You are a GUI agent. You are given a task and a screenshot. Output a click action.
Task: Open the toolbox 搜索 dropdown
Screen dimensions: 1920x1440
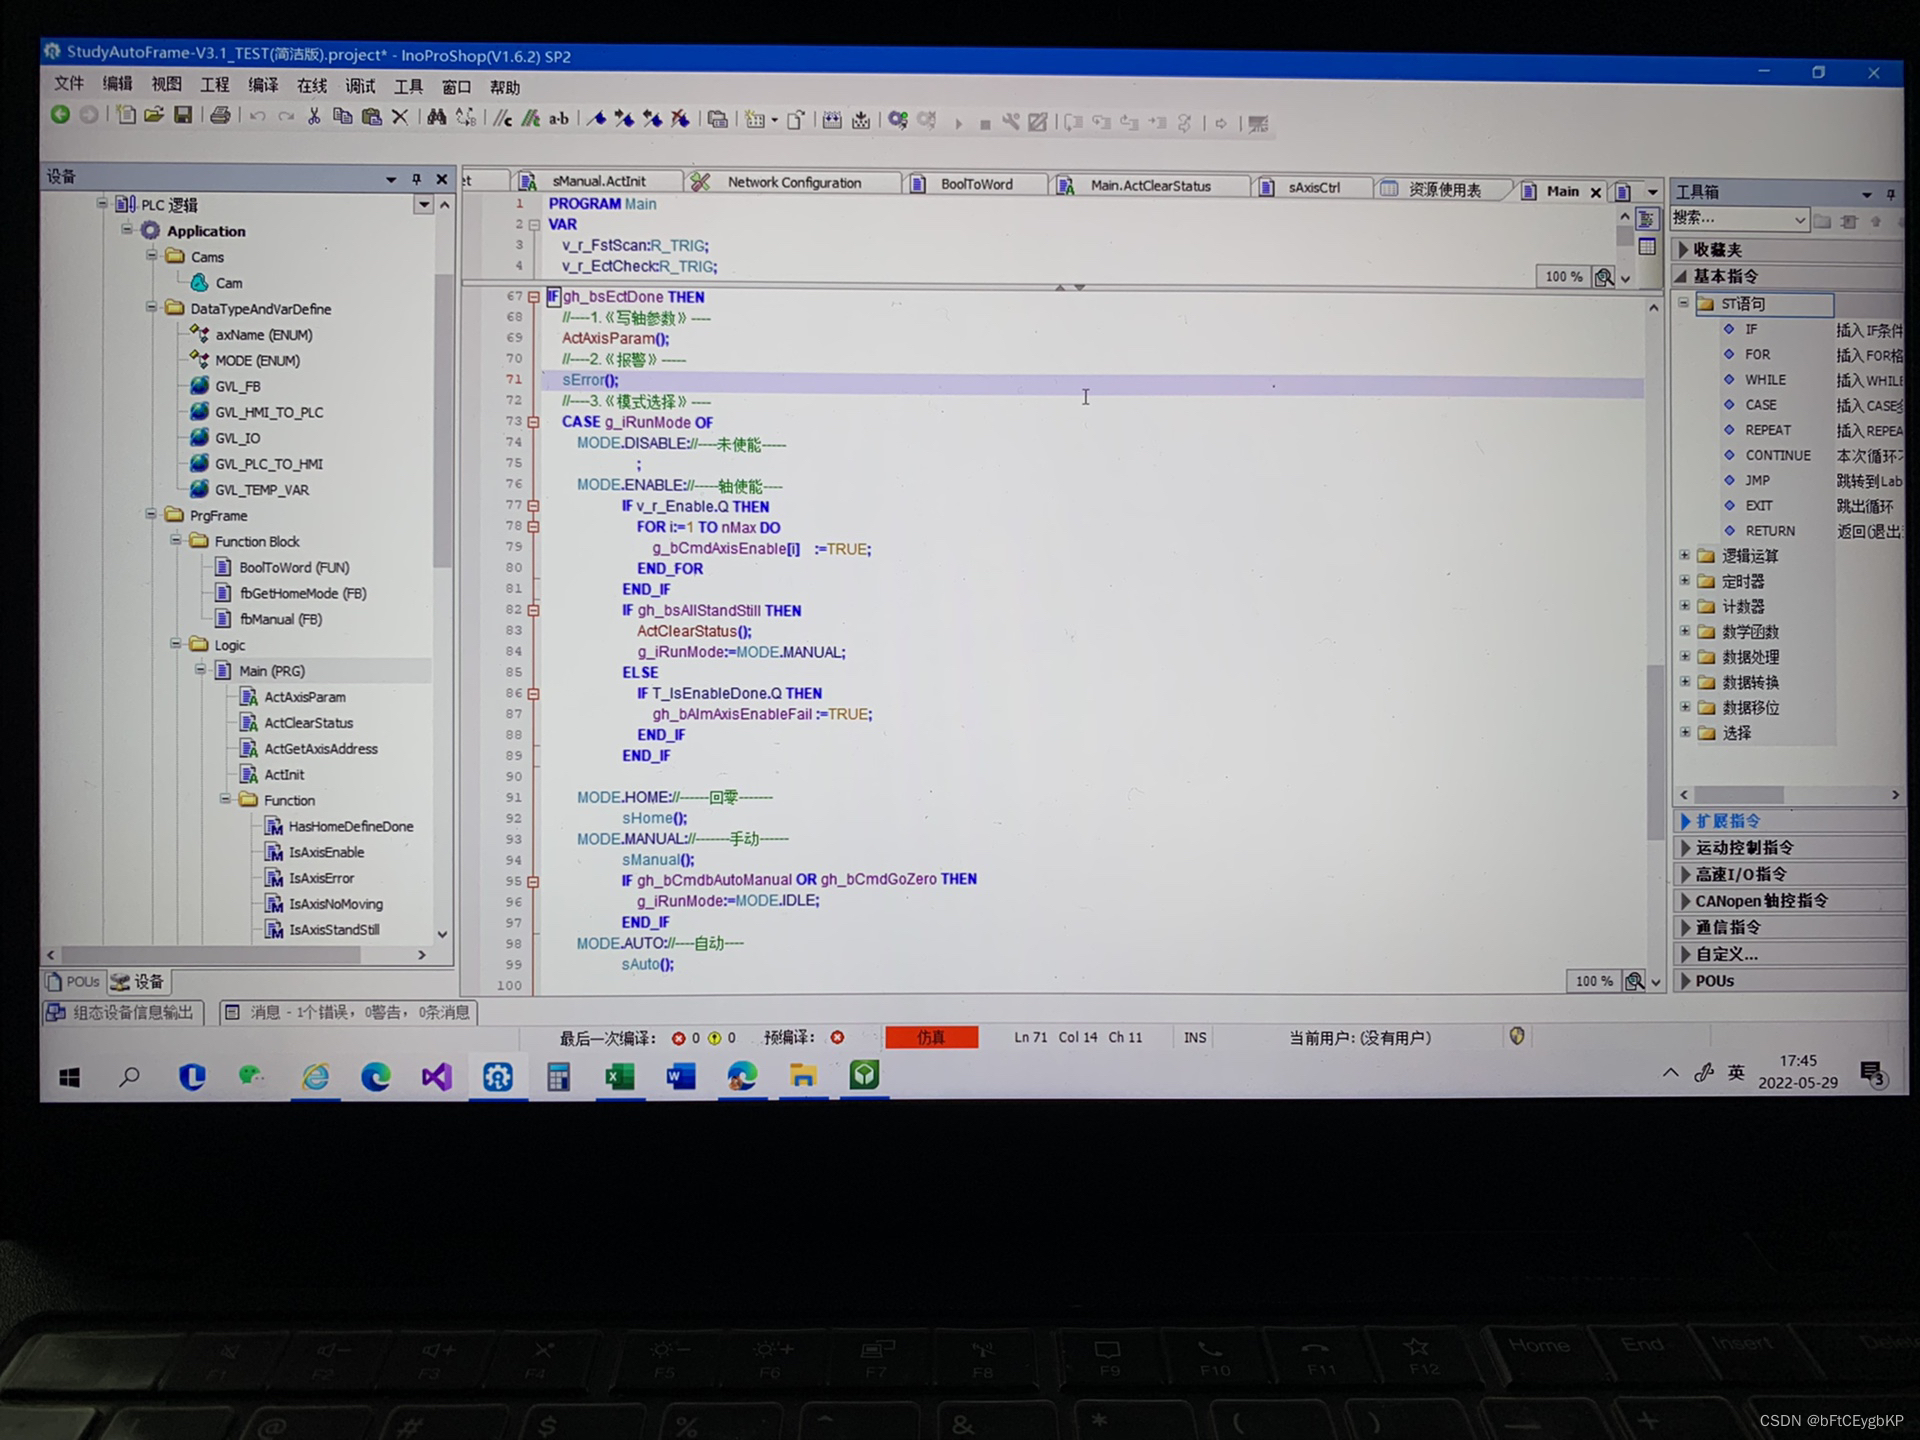pyautogui.click(x=1799, y=220)
